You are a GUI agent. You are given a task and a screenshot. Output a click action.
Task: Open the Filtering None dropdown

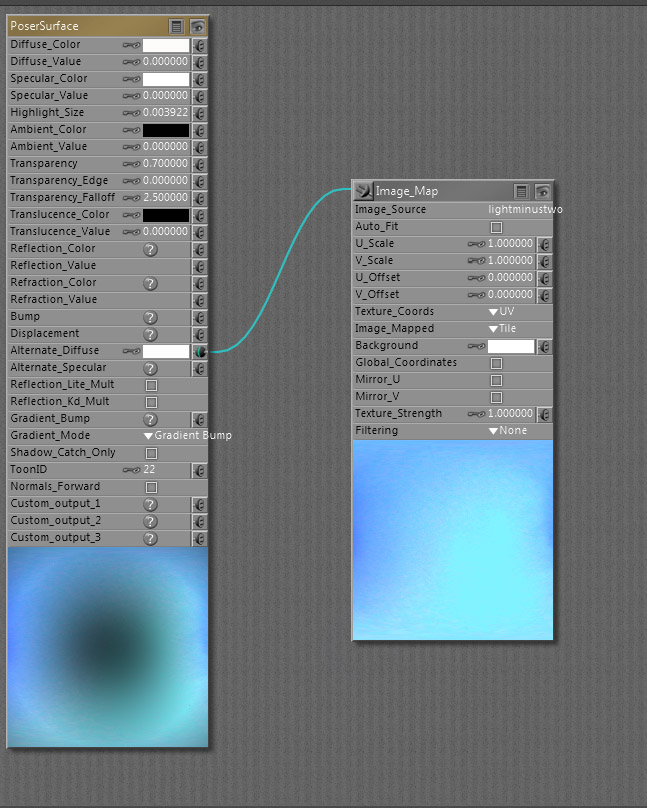(x=508, y=431)
